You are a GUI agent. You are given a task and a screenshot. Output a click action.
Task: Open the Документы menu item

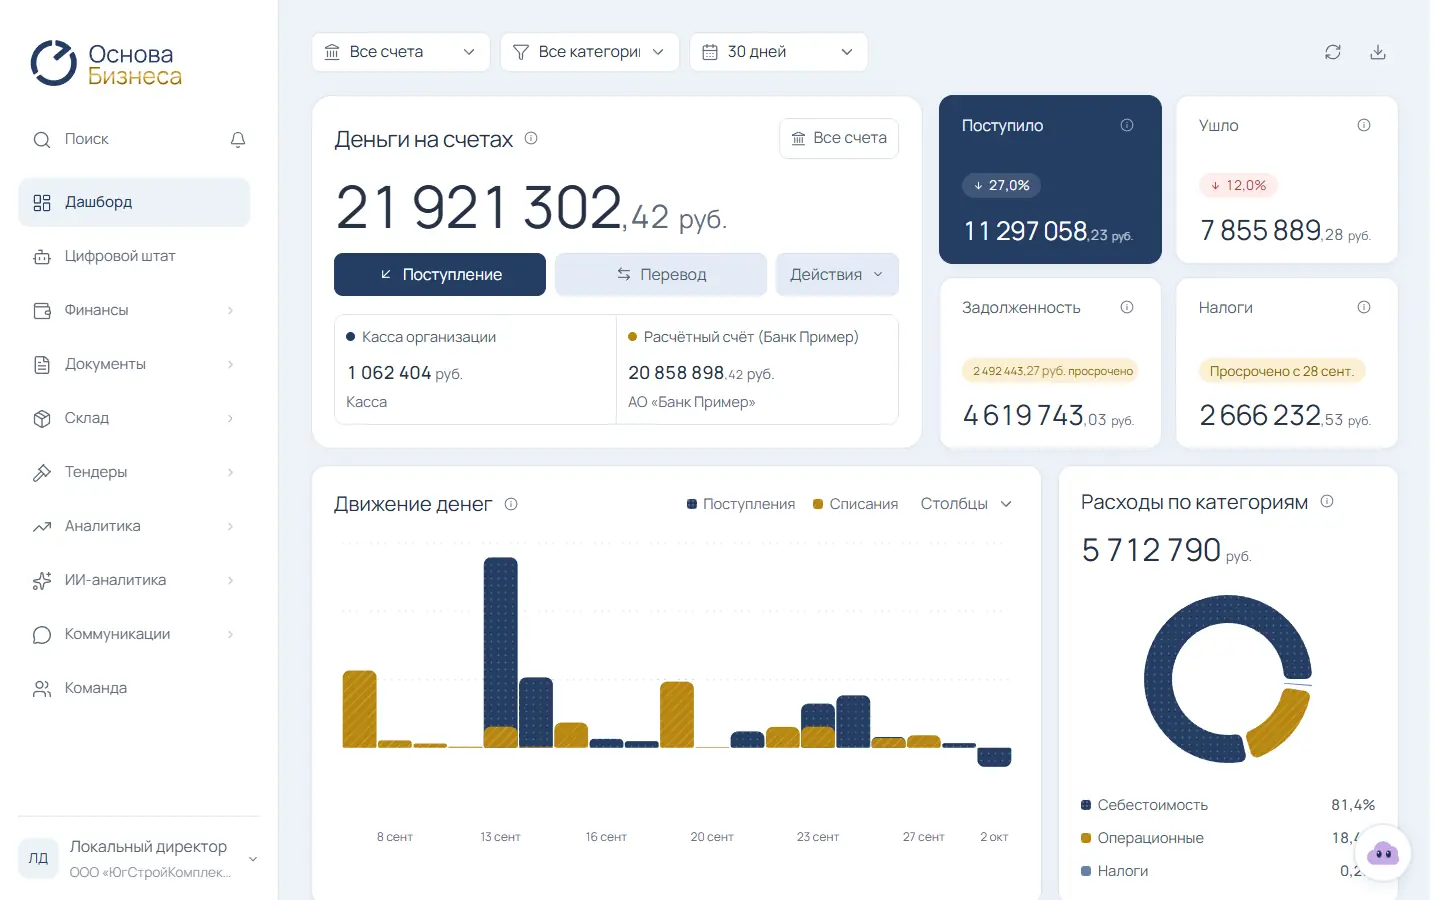tap(134, 364)
